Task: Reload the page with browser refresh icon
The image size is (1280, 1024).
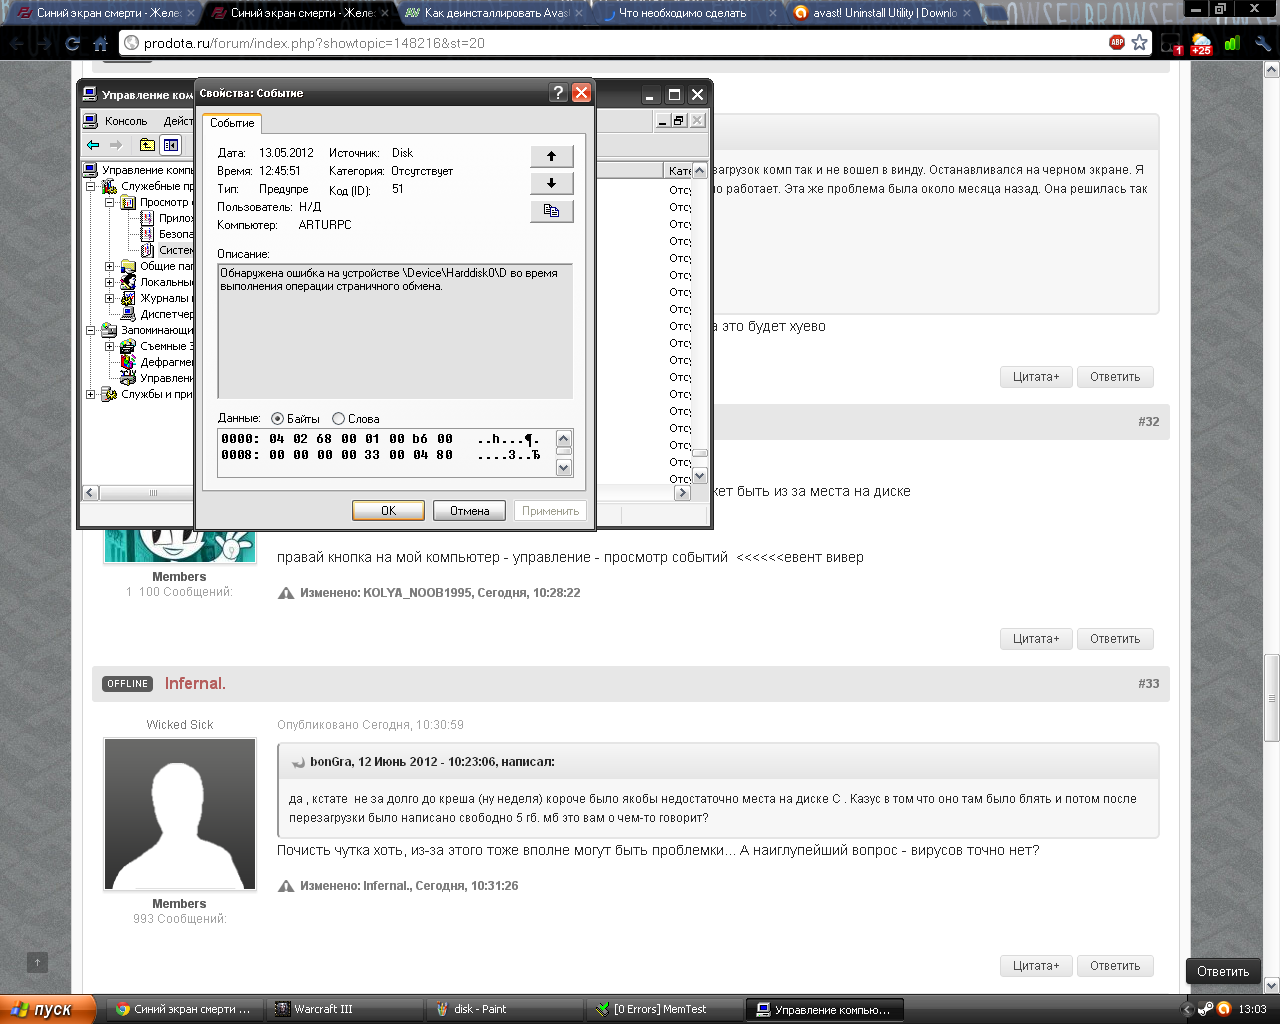Action: [x=72, y=43]
